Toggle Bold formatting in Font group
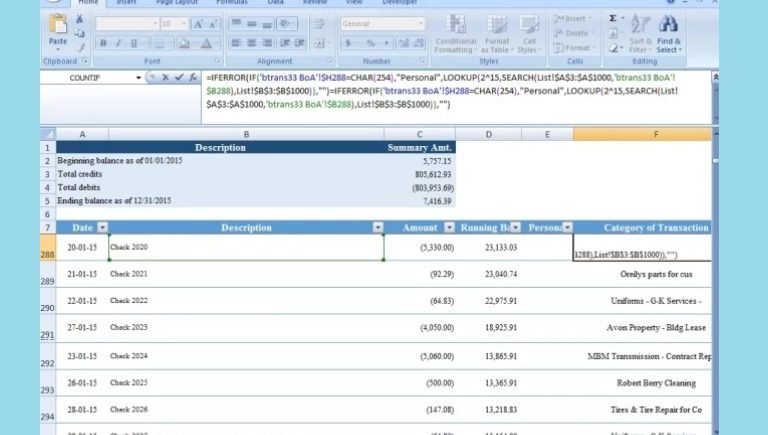Image resolution: width=768 pixels, height=435 pixels. pyautogui.click(x=103, y=43)
